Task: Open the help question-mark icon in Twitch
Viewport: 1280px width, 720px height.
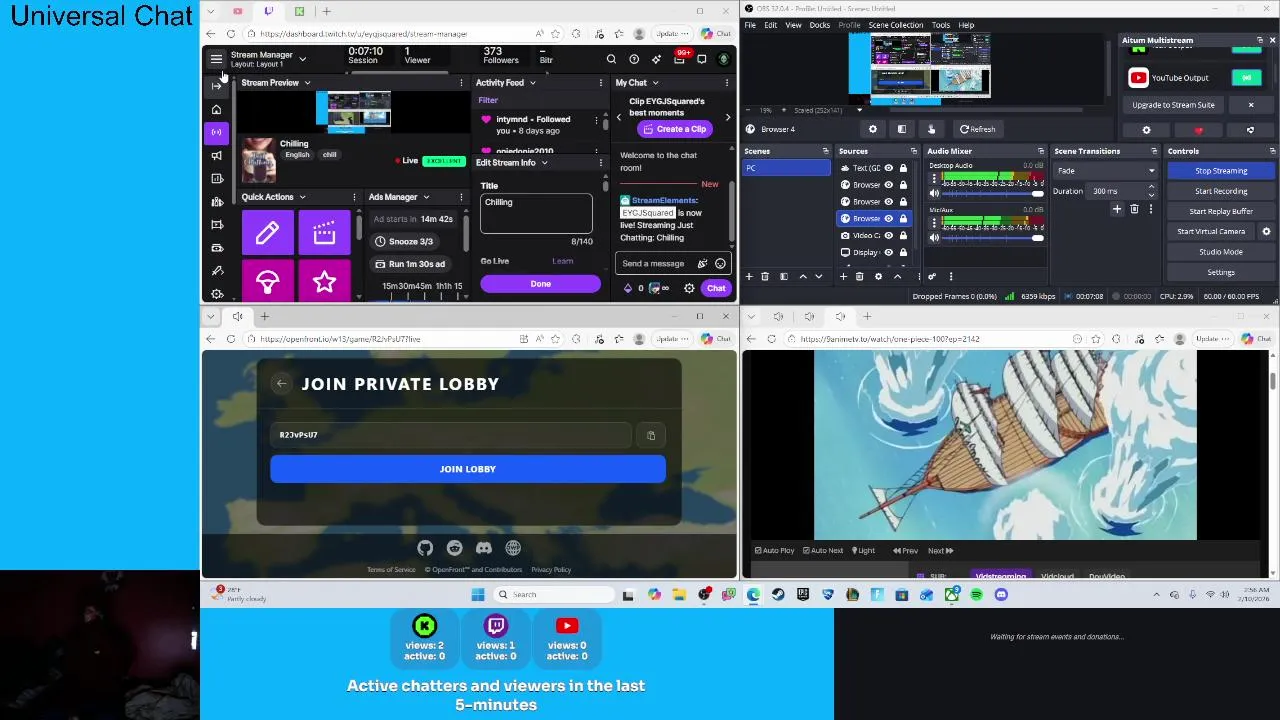Action: point(634,59)
